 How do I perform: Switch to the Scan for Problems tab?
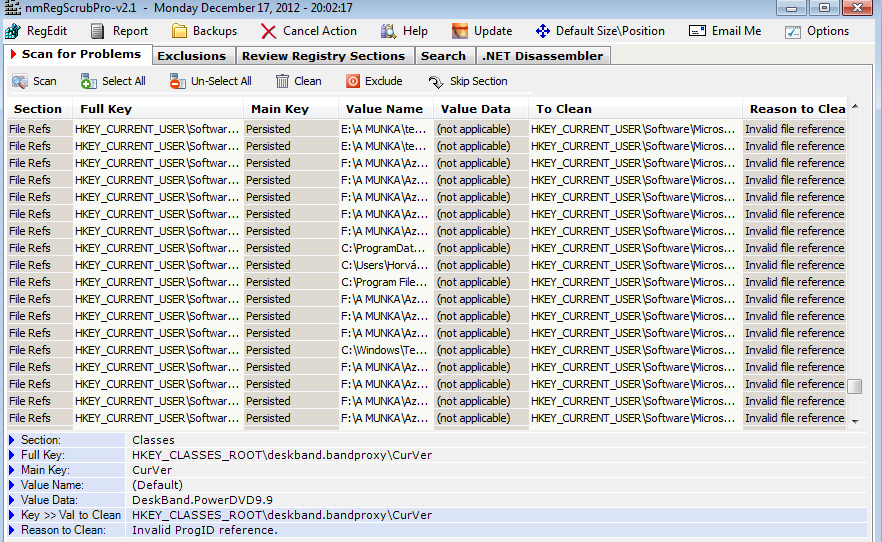point(78,55)
